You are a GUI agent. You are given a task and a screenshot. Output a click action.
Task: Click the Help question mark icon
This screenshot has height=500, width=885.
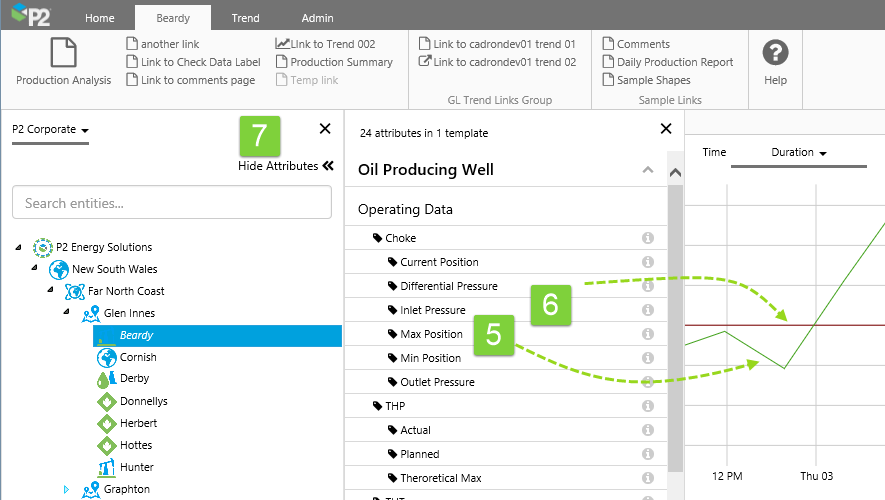pyautogui.click(x=775, y=54)
